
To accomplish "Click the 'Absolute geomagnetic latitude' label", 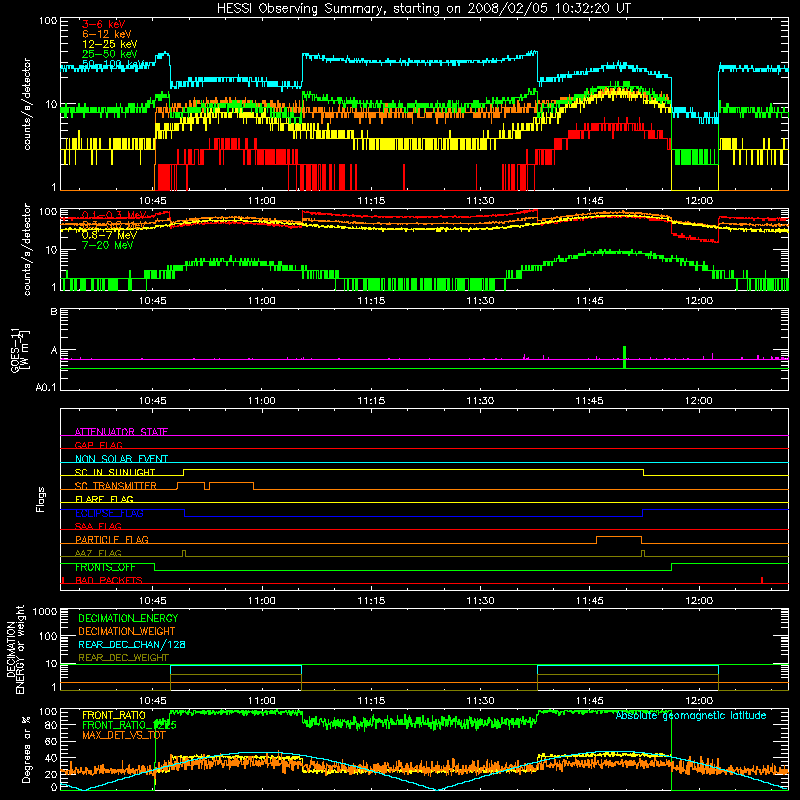I will (691, 715).
